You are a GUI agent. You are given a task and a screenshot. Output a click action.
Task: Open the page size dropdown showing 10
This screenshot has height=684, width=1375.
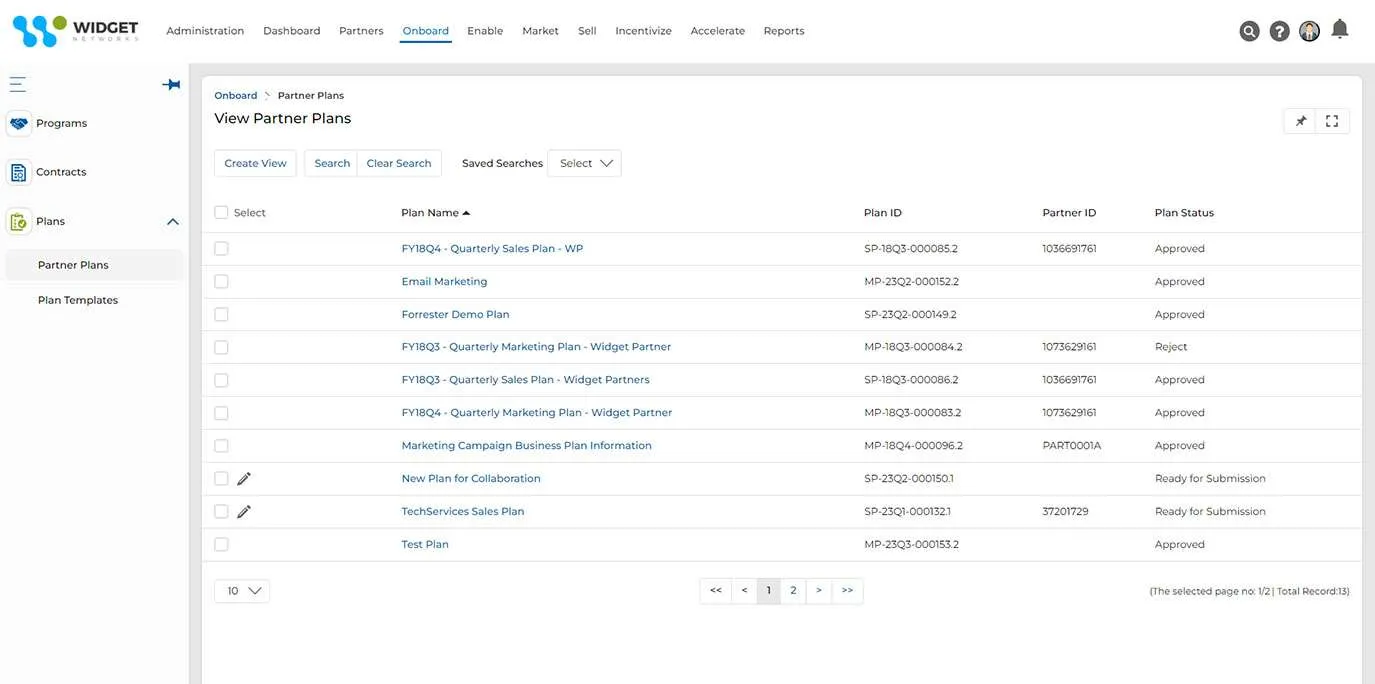tap(242, 591)
